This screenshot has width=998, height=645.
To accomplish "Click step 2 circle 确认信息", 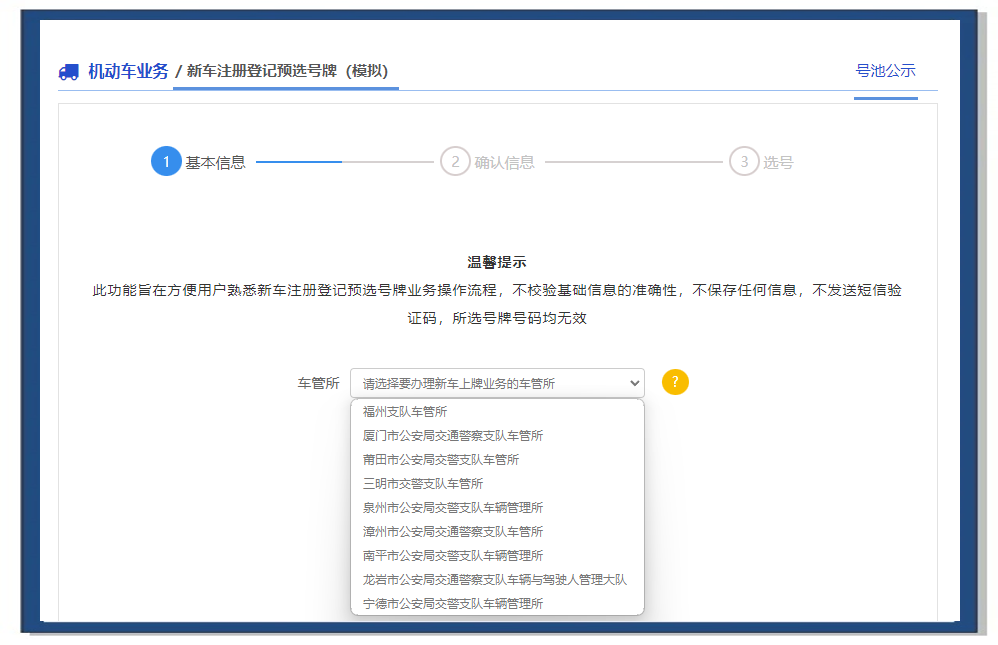I will click(455, 162).
